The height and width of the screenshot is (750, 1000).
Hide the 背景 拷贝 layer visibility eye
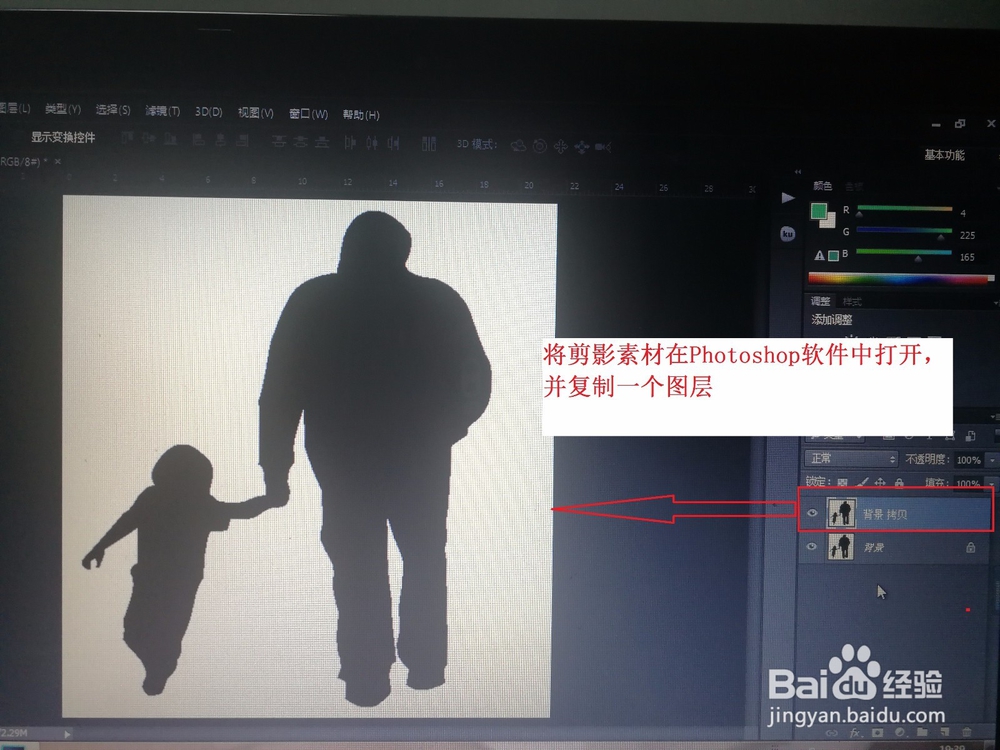click(x=812, y=512)
